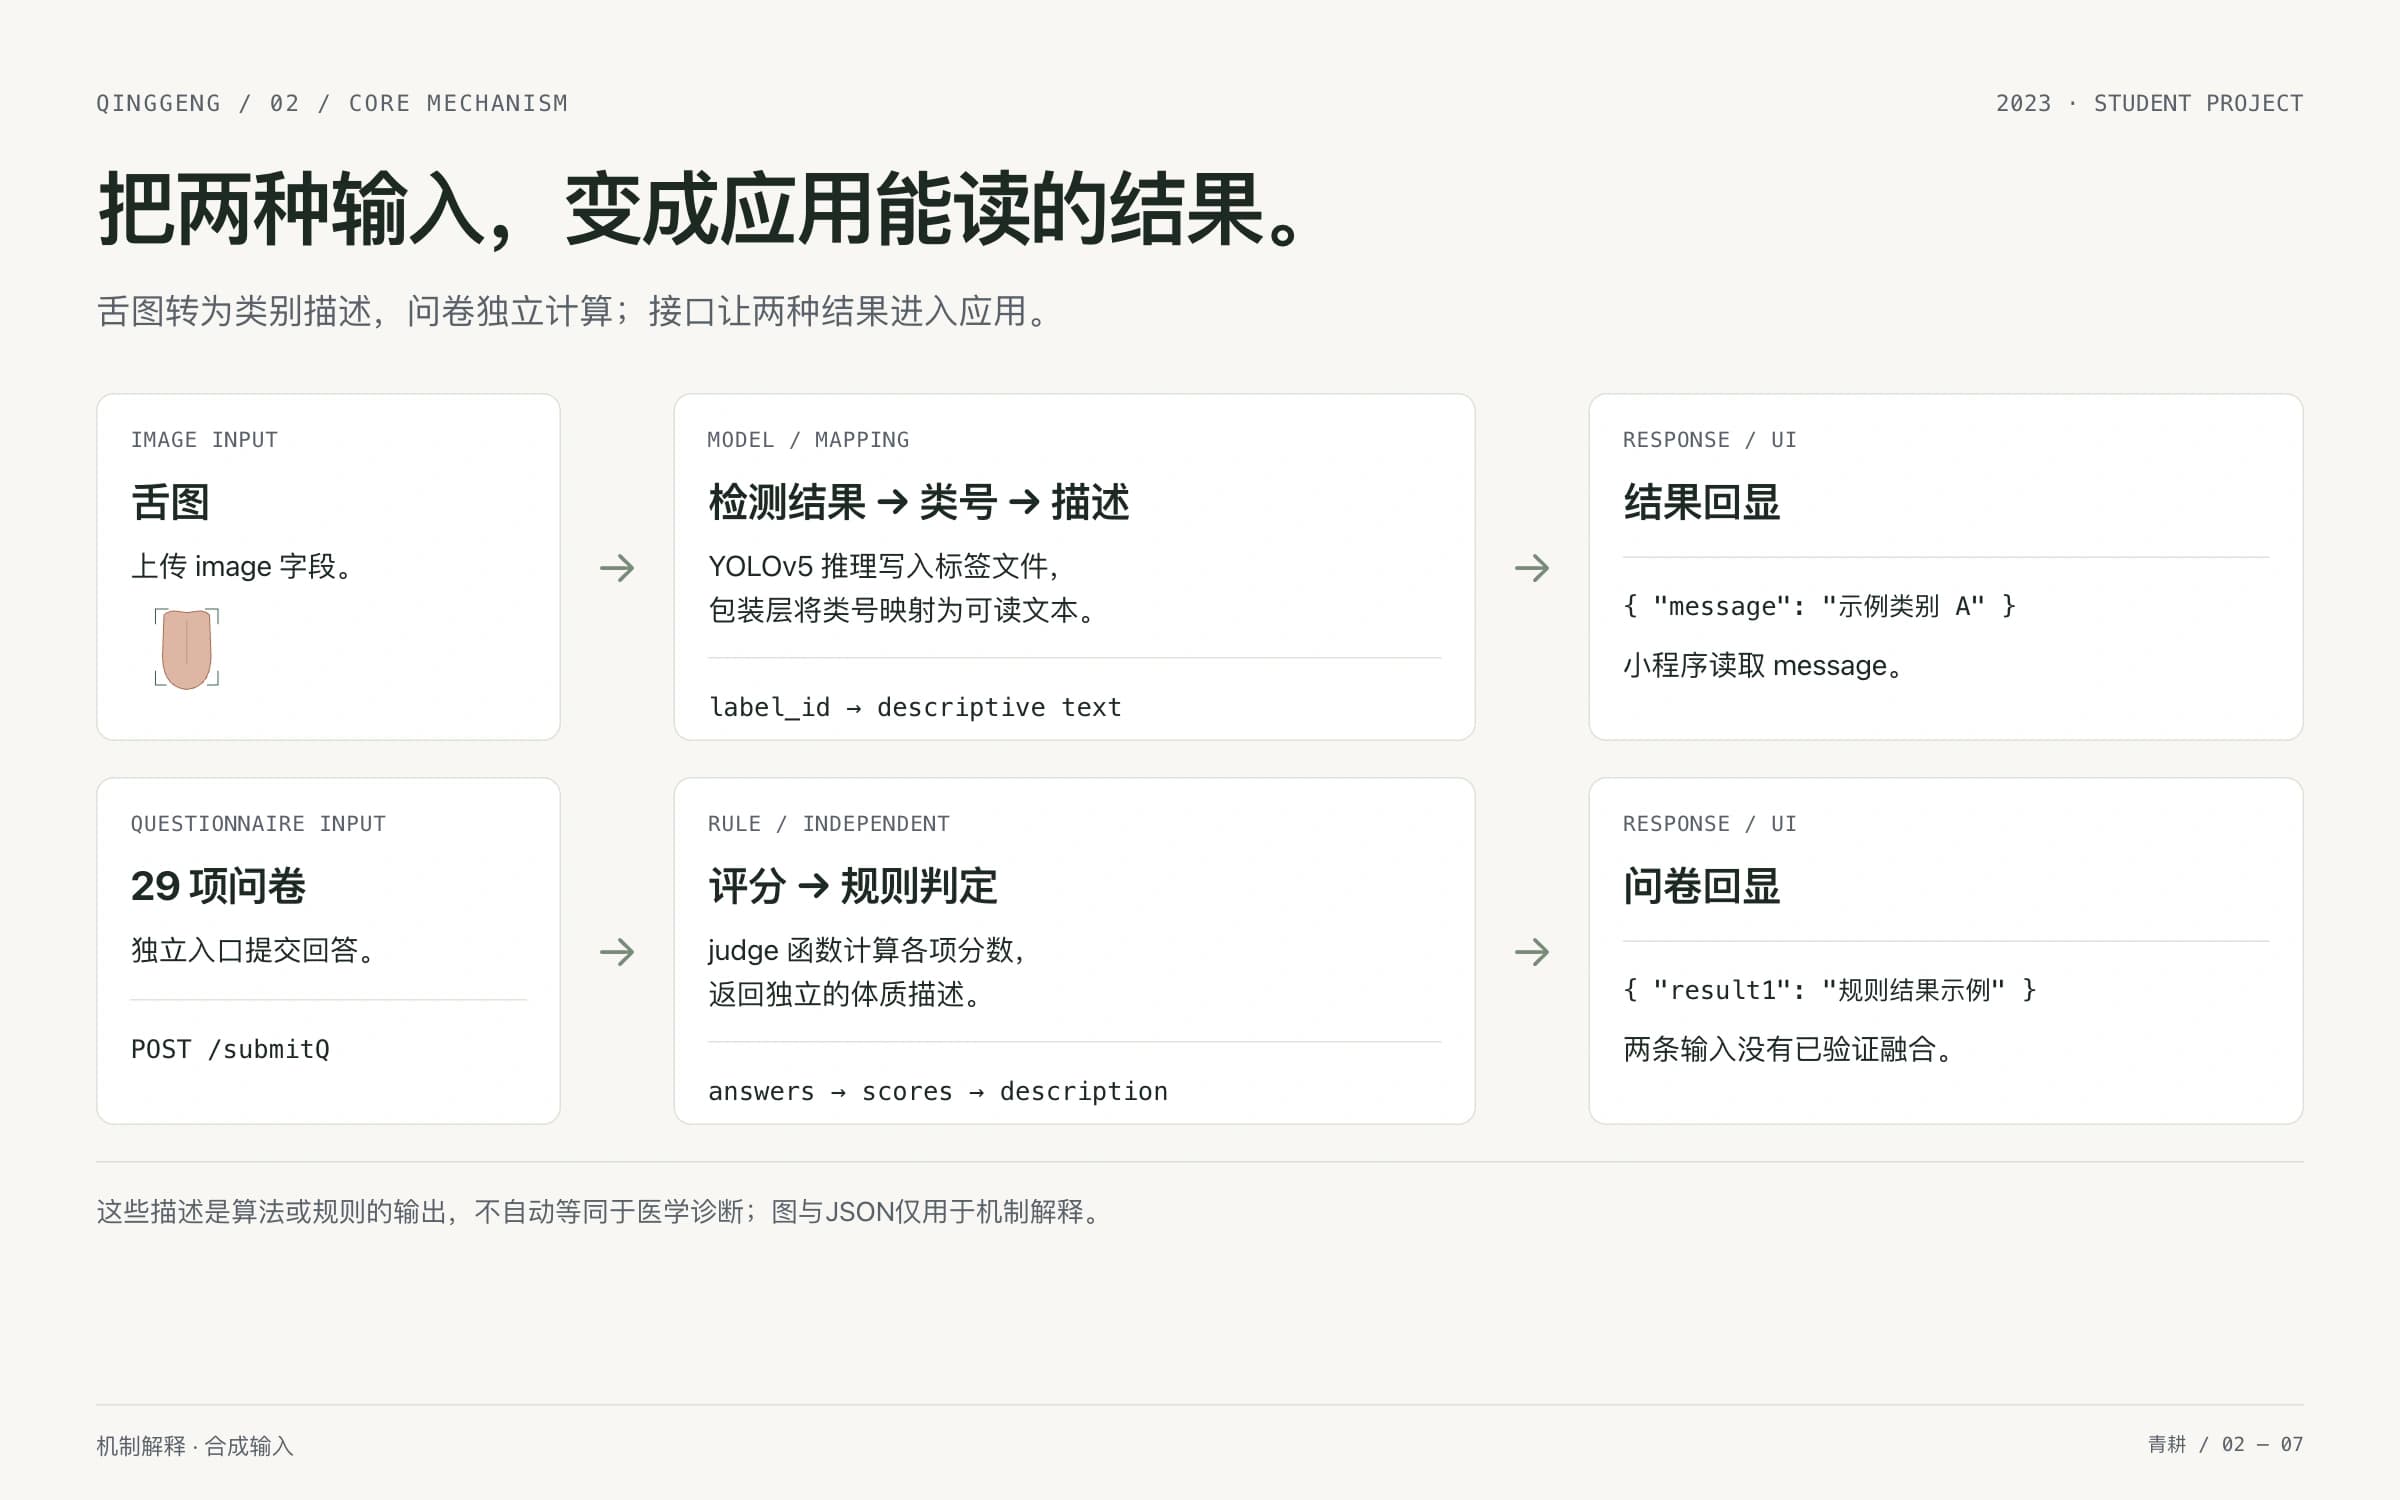
Task: Click the RULE / INDEPENDENT label
Action: pos(828,824)
